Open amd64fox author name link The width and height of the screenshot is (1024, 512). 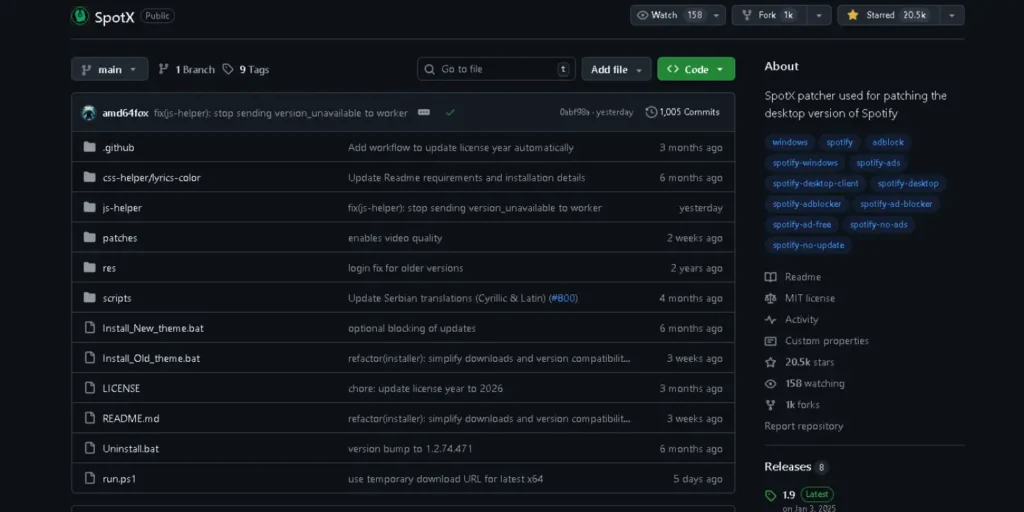coord(125,113)
